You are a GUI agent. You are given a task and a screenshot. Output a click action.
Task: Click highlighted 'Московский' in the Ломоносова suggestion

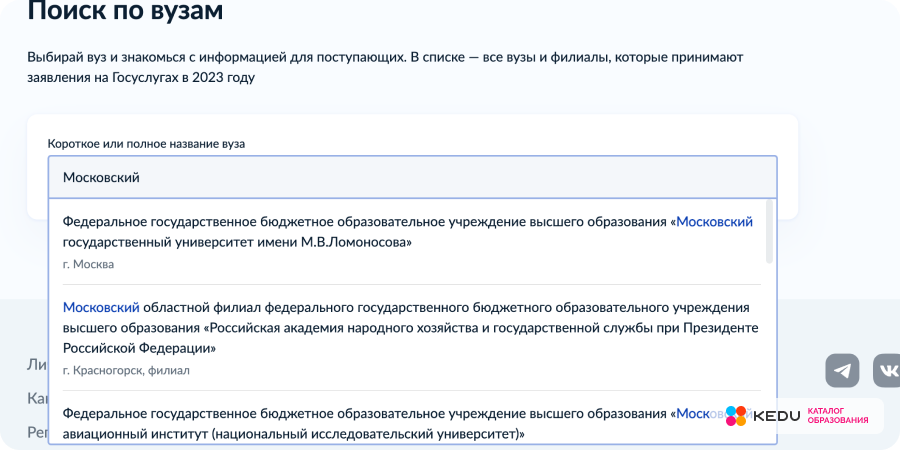click(714, 222)
